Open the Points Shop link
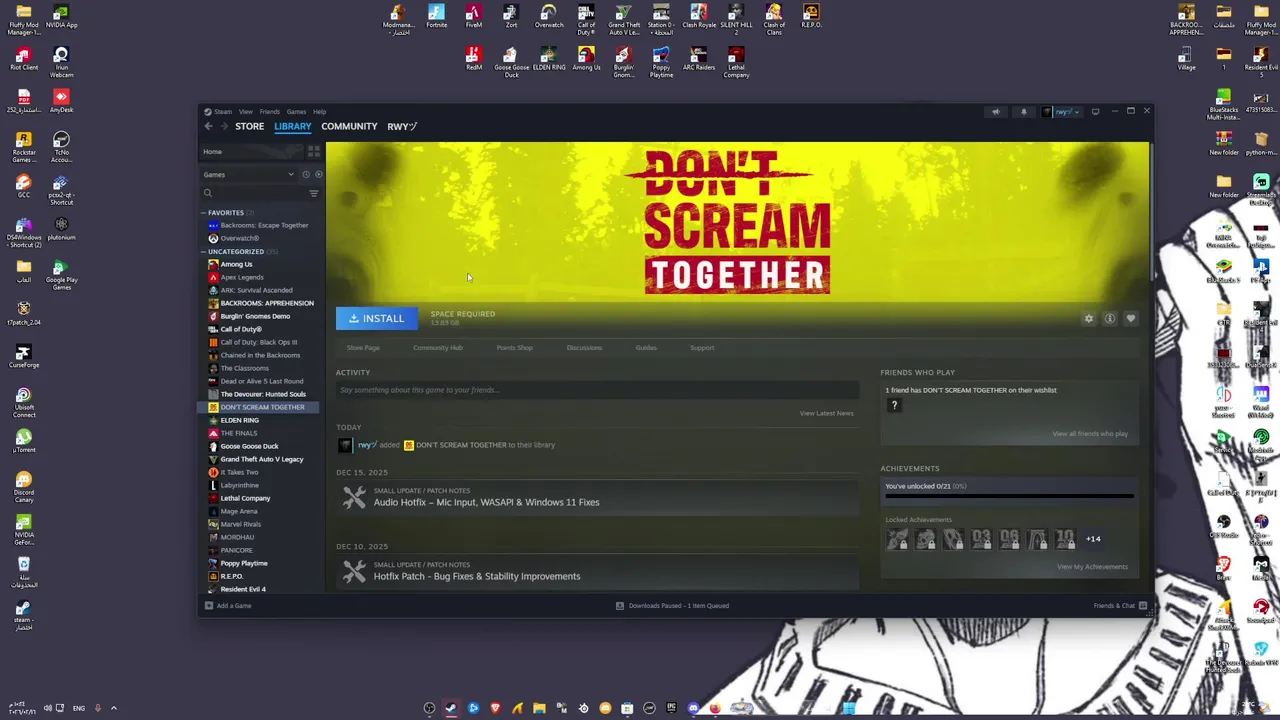The width and height of the screenshot is (1280, 720). (x=514, y=348)
